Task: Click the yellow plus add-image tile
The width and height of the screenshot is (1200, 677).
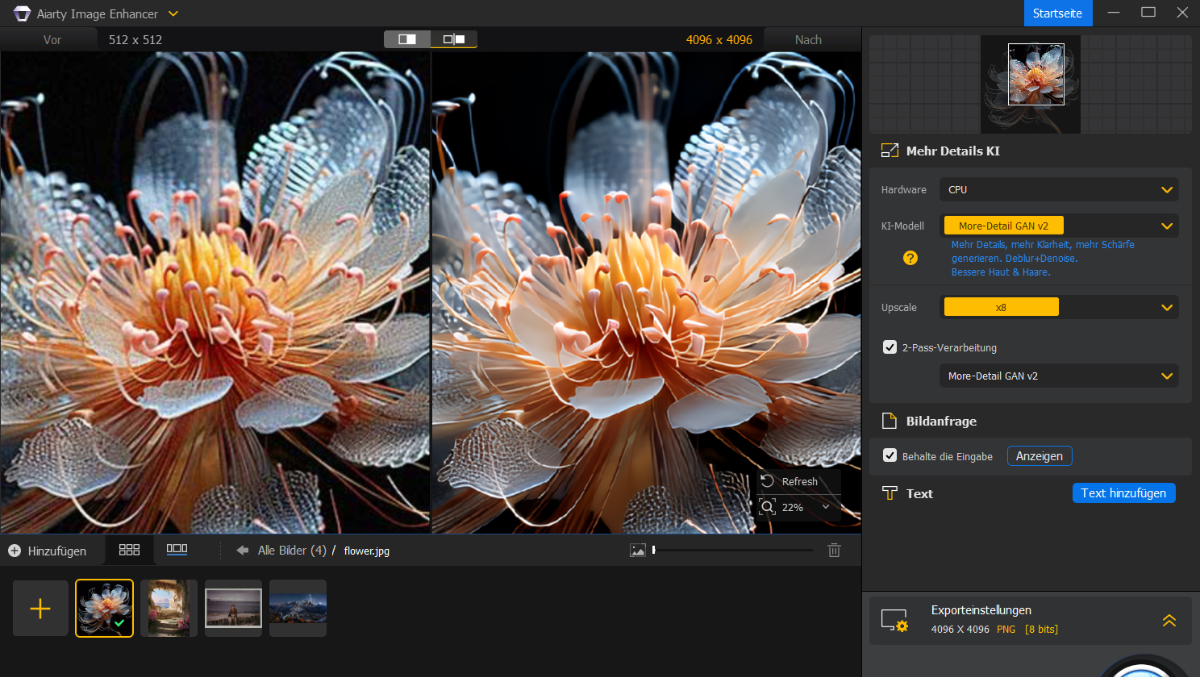Action: point(41,608)
